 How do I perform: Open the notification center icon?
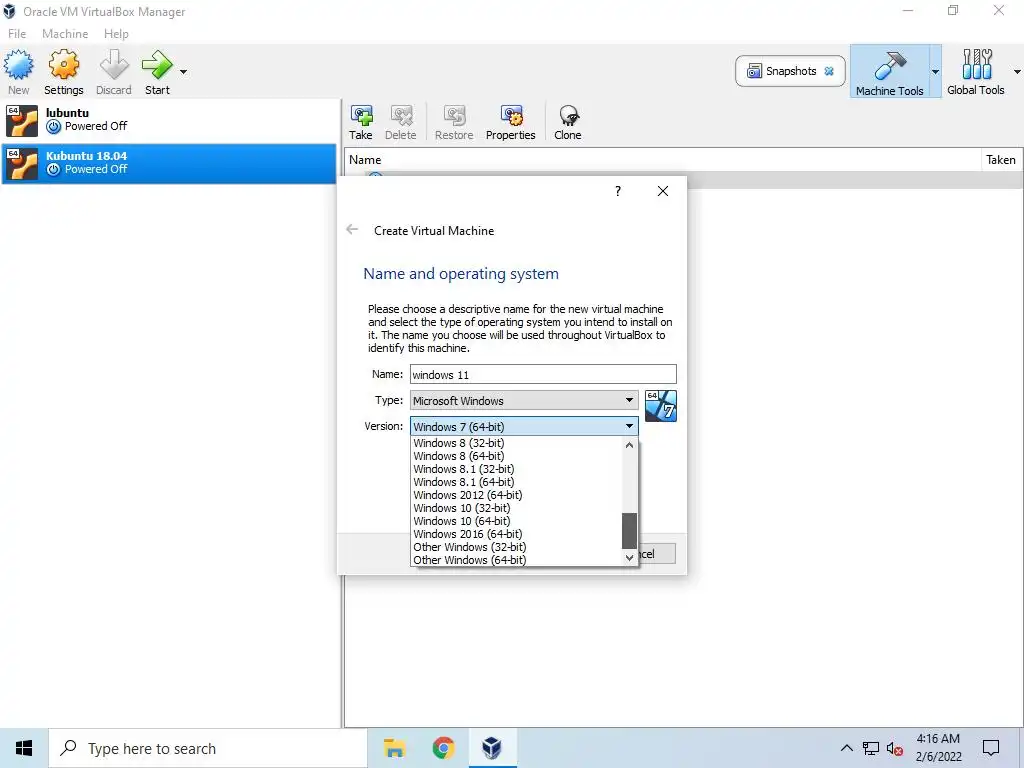(x=991, y=748)
